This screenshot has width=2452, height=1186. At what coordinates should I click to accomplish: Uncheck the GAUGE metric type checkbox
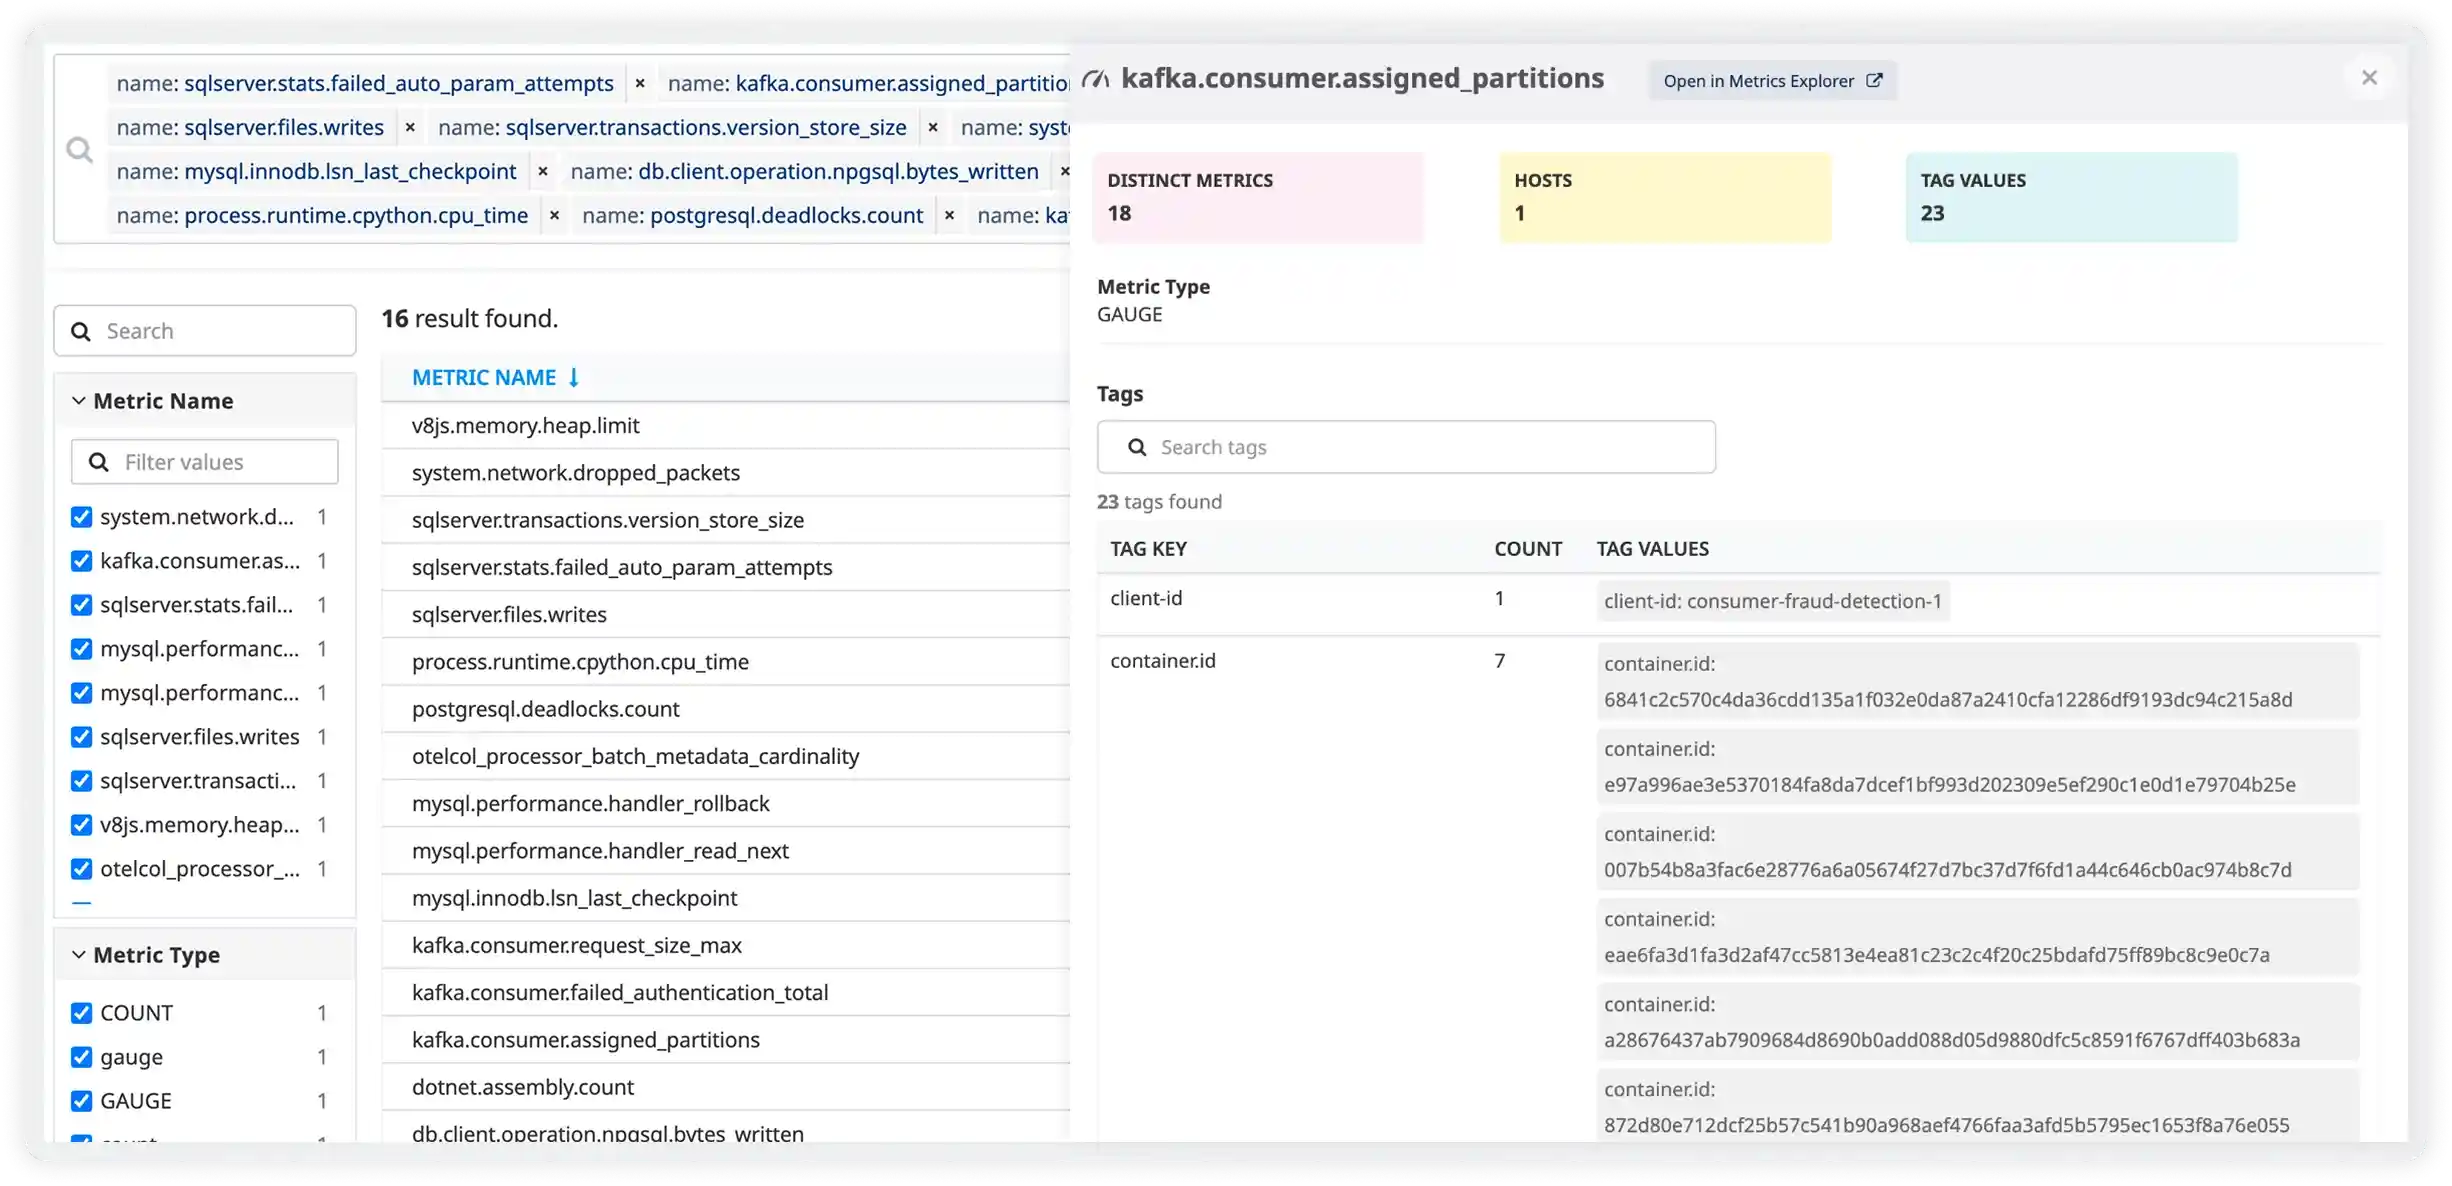(x=81, y=1100)
